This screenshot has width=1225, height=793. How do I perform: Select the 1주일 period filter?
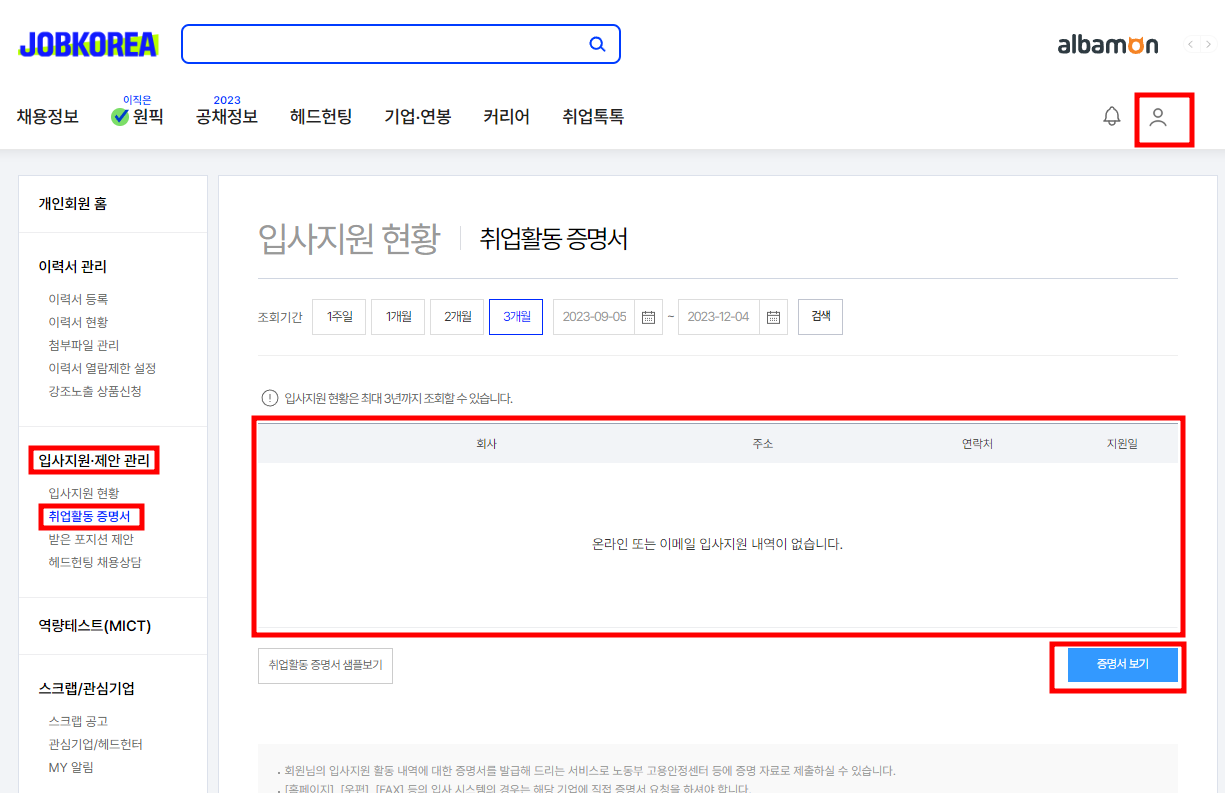pyautogui.click(x=339, y=316)
